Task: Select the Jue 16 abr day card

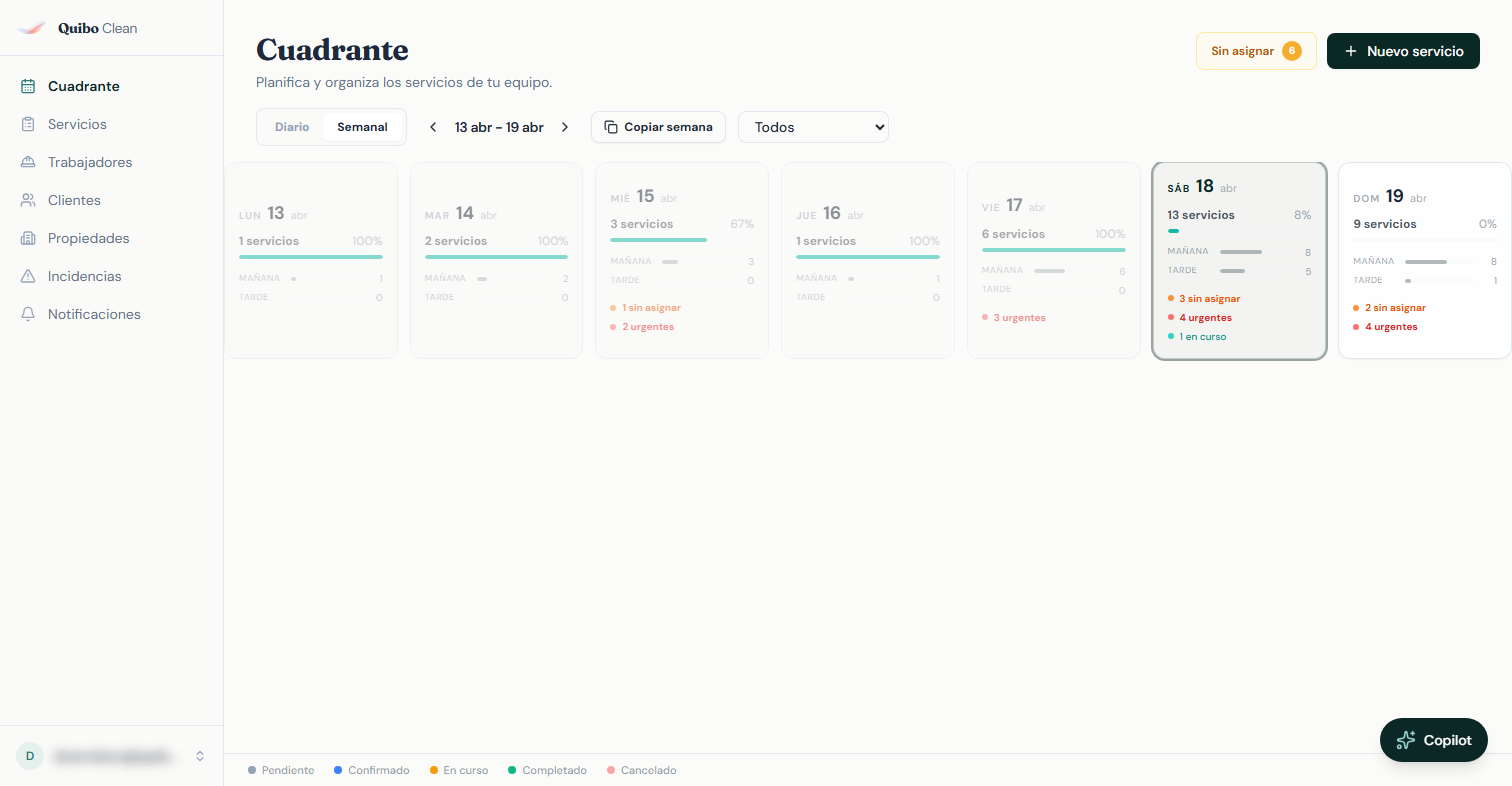Action: [x=868, y=260]
